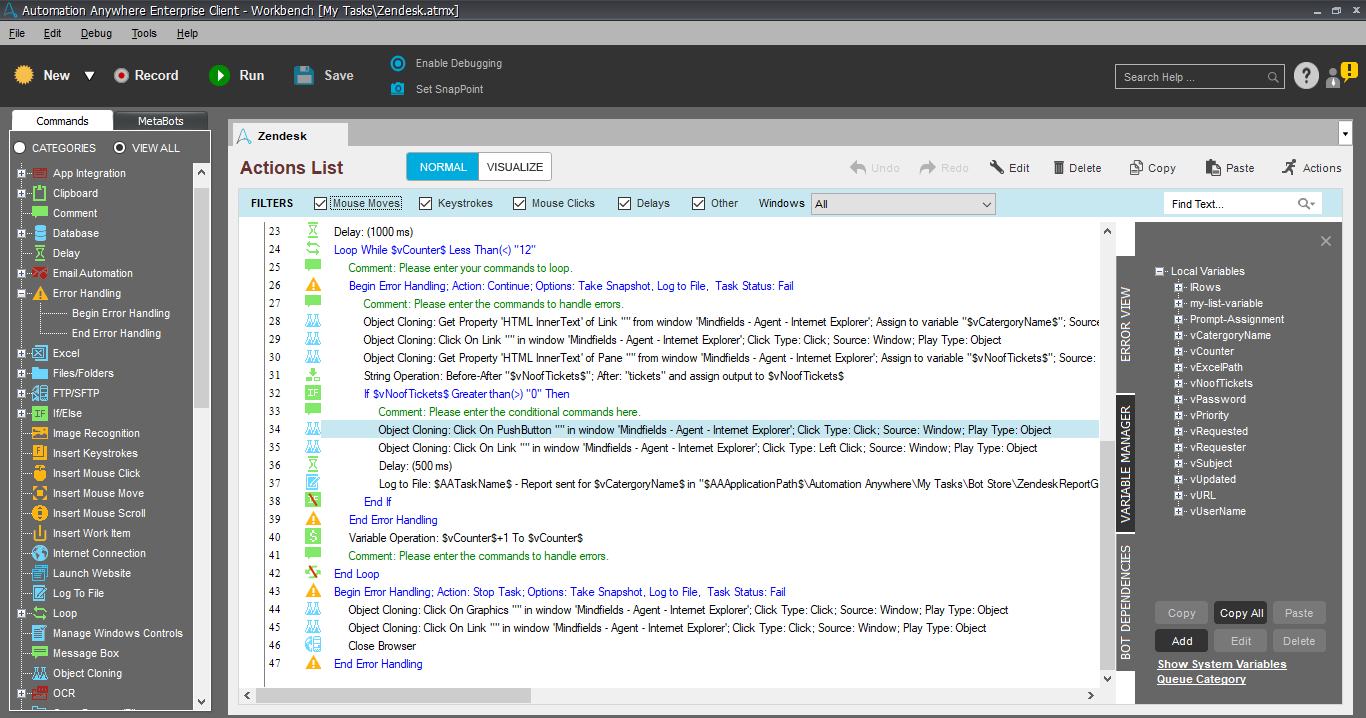Viewport: 1366px width, 718px height.
Task: Click the Set SnapPoint camera icon
Action: pos(398,89)
